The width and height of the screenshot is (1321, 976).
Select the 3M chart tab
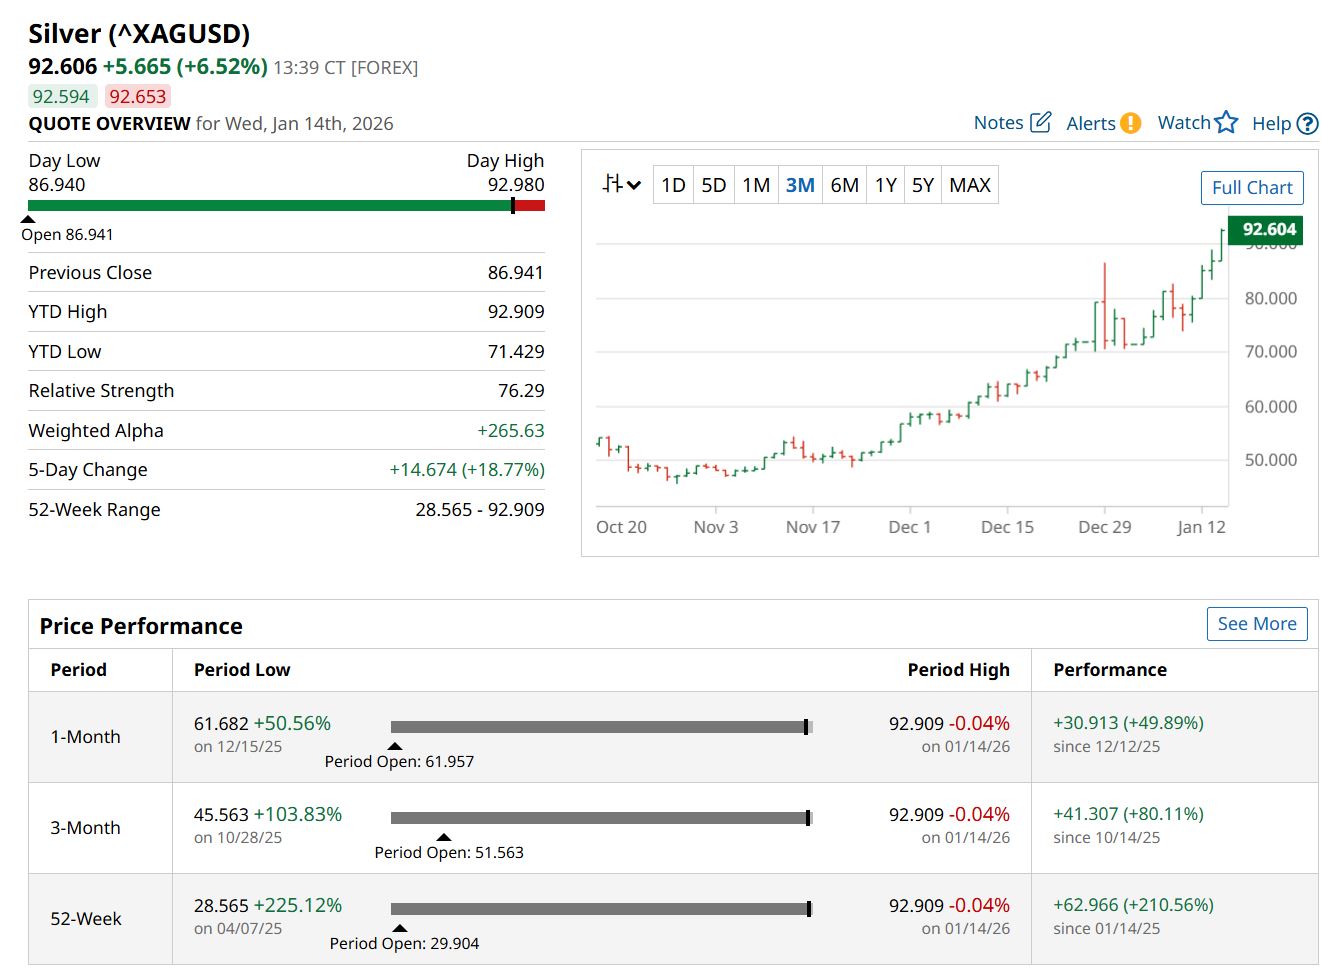800,185
